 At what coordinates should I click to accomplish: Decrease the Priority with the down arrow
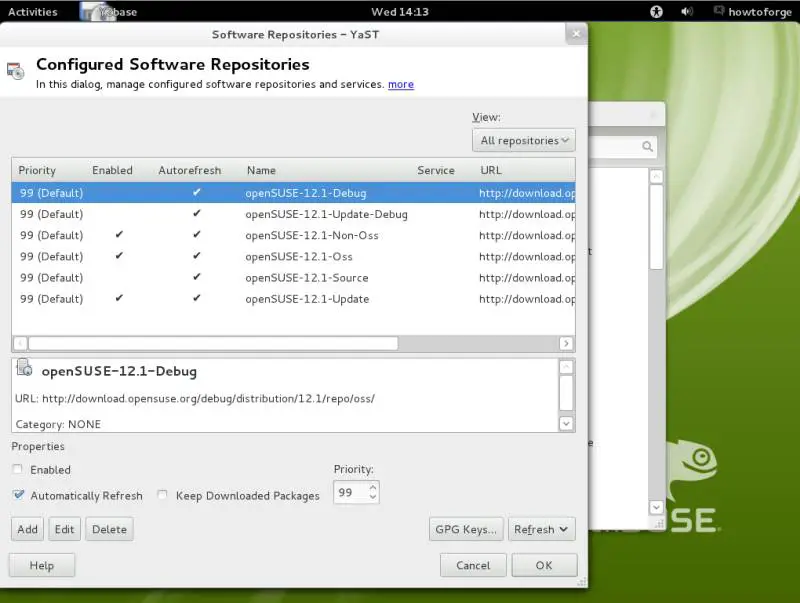[373, 497]
